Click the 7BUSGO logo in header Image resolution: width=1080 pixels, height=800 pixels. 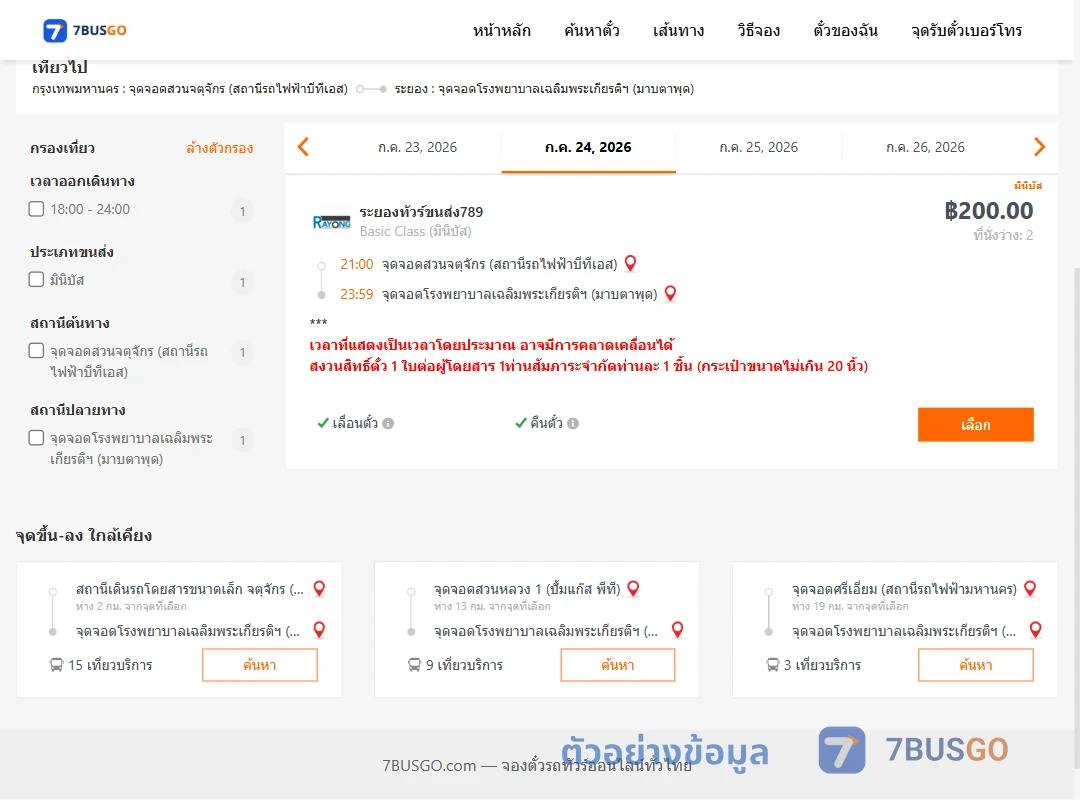pyautogui.click(x=85, y=30)
